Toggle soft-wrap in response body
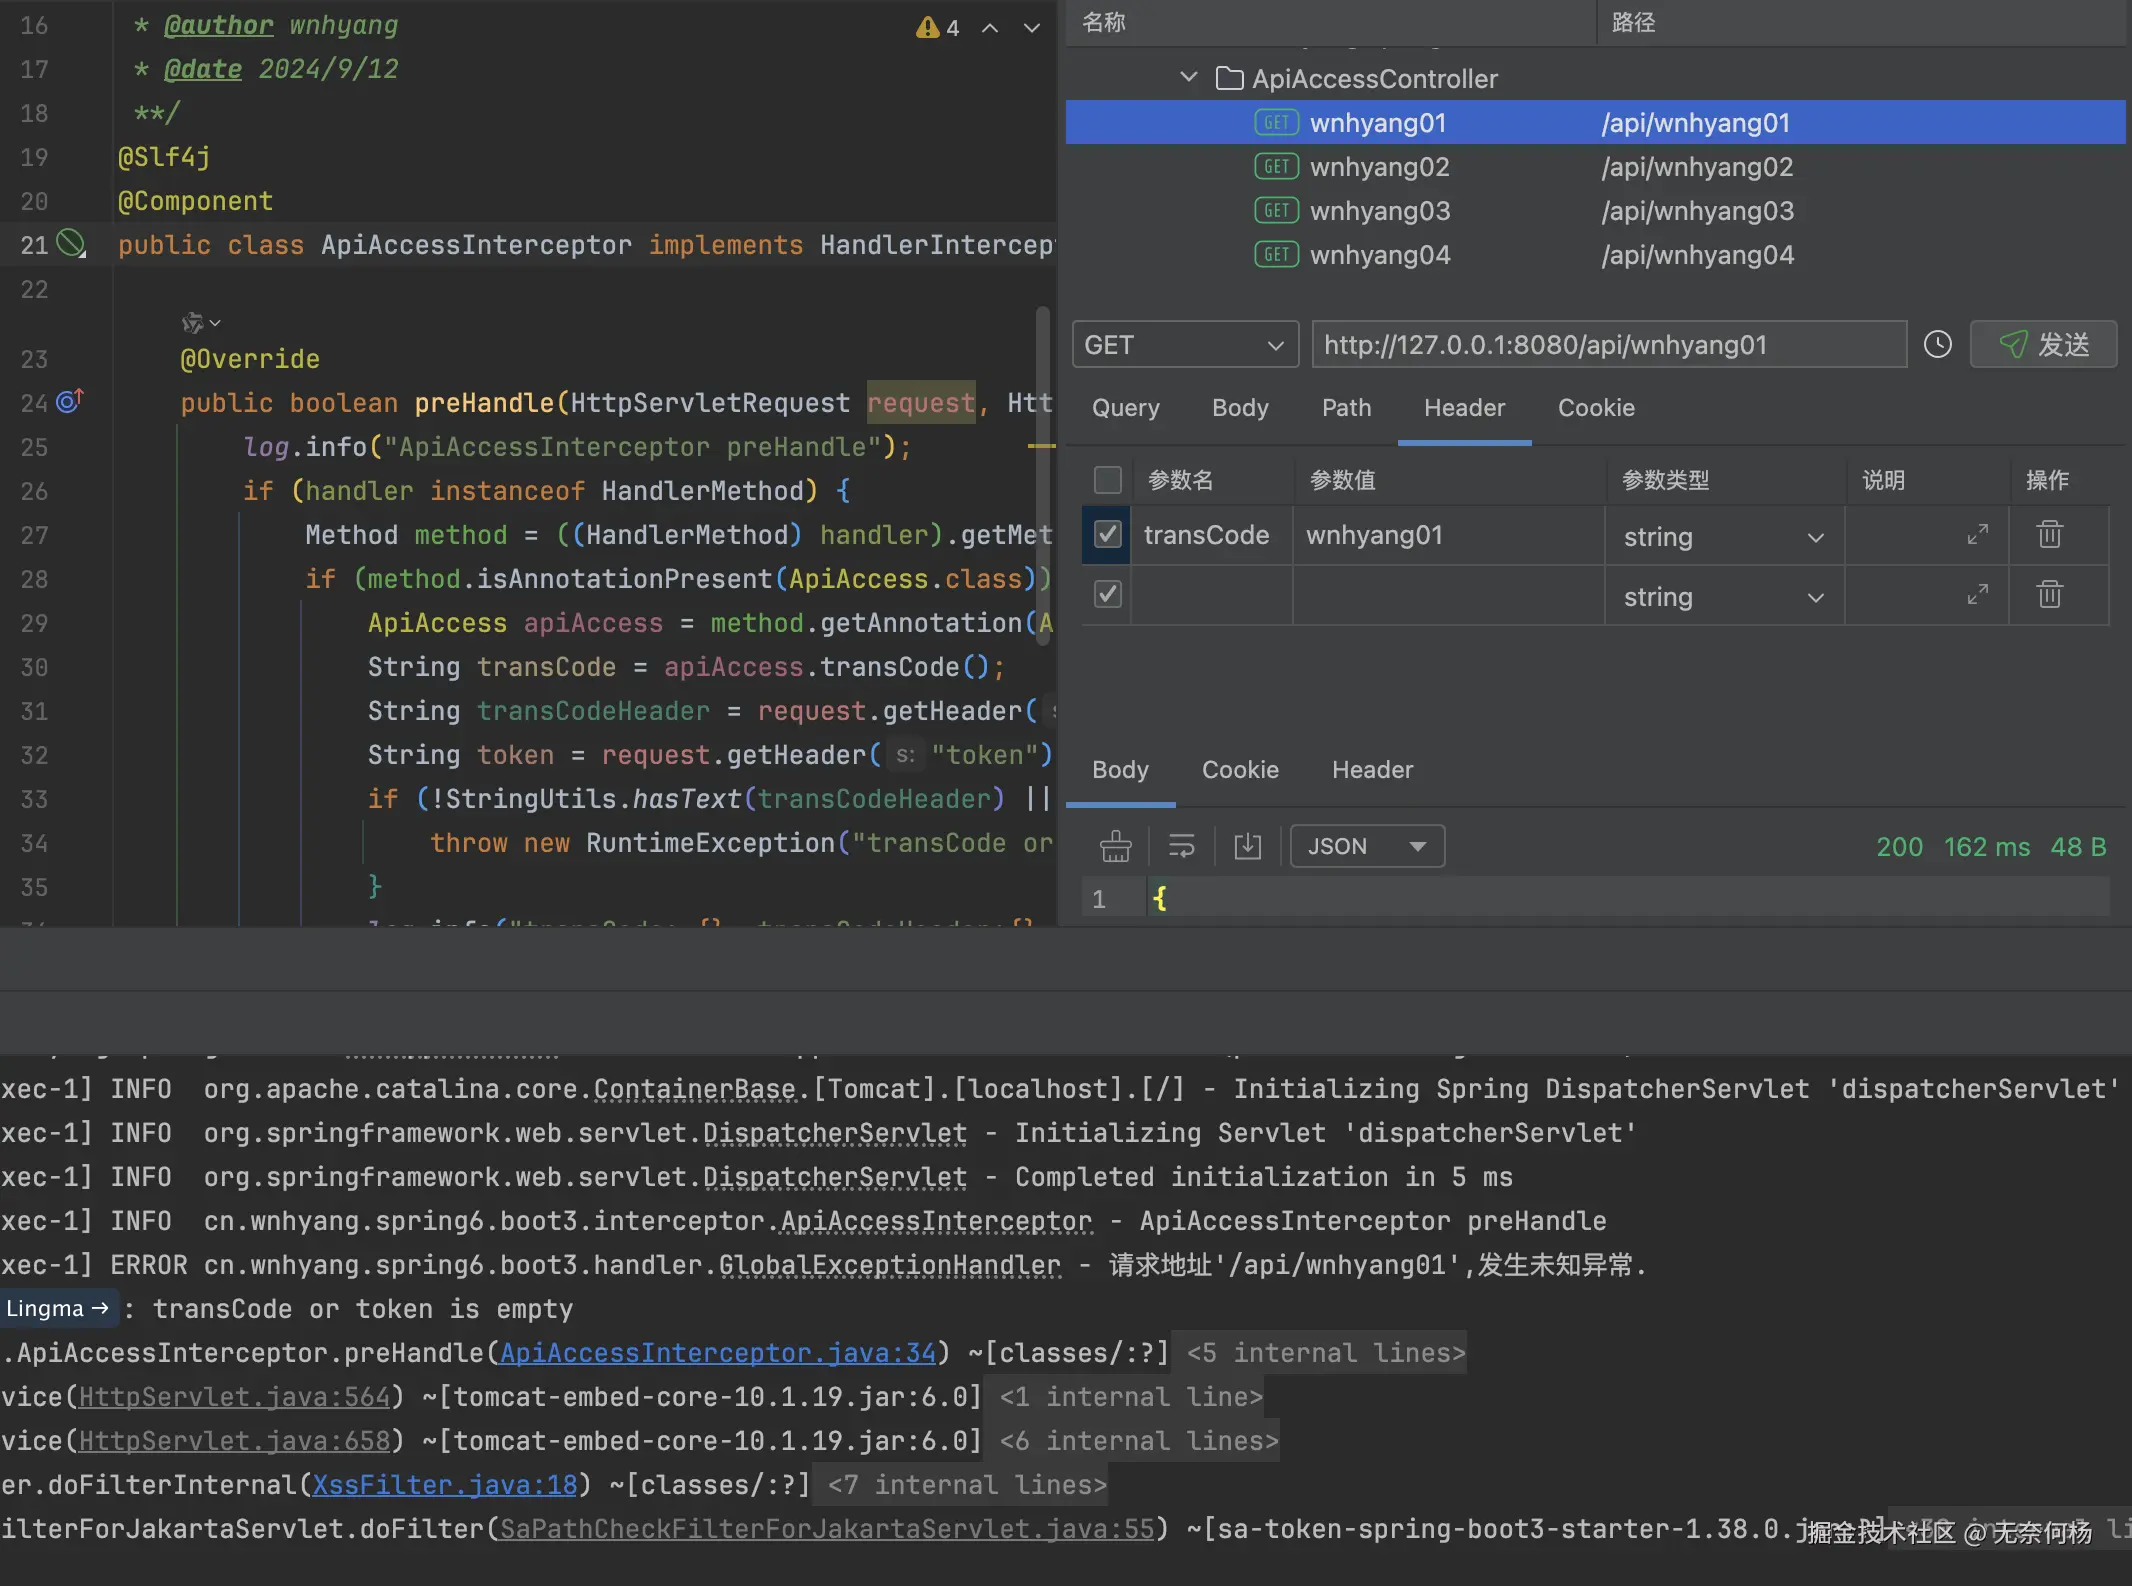Image resolution: width=2132 pixels, height=1586 pixels. tap(1181, 847)
